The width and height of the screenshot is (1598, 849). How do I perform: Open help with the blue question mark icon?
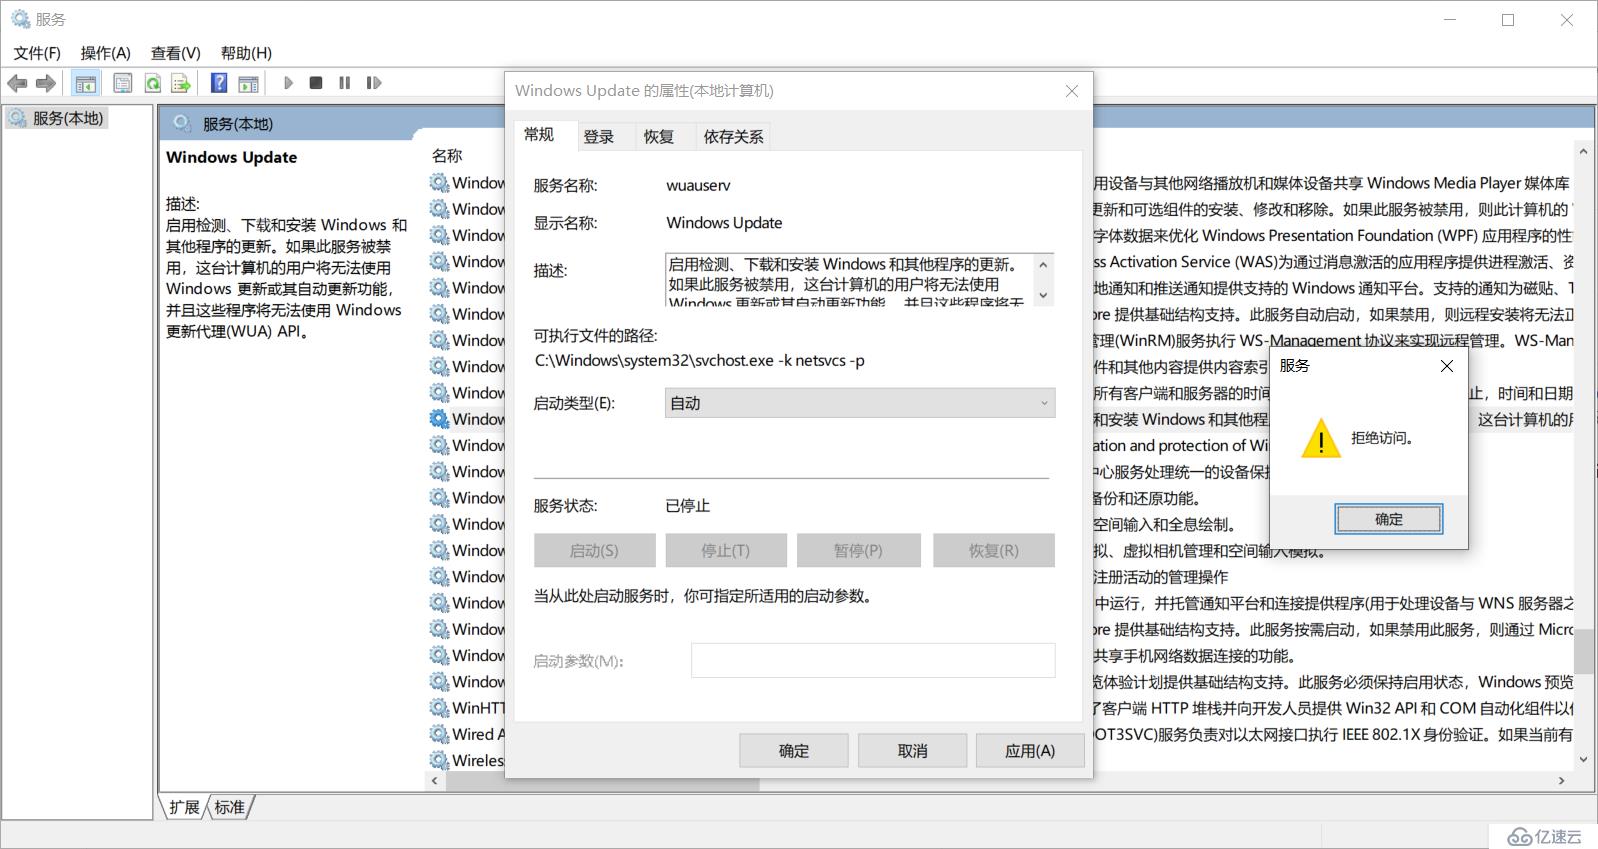(x=219, y=83)
